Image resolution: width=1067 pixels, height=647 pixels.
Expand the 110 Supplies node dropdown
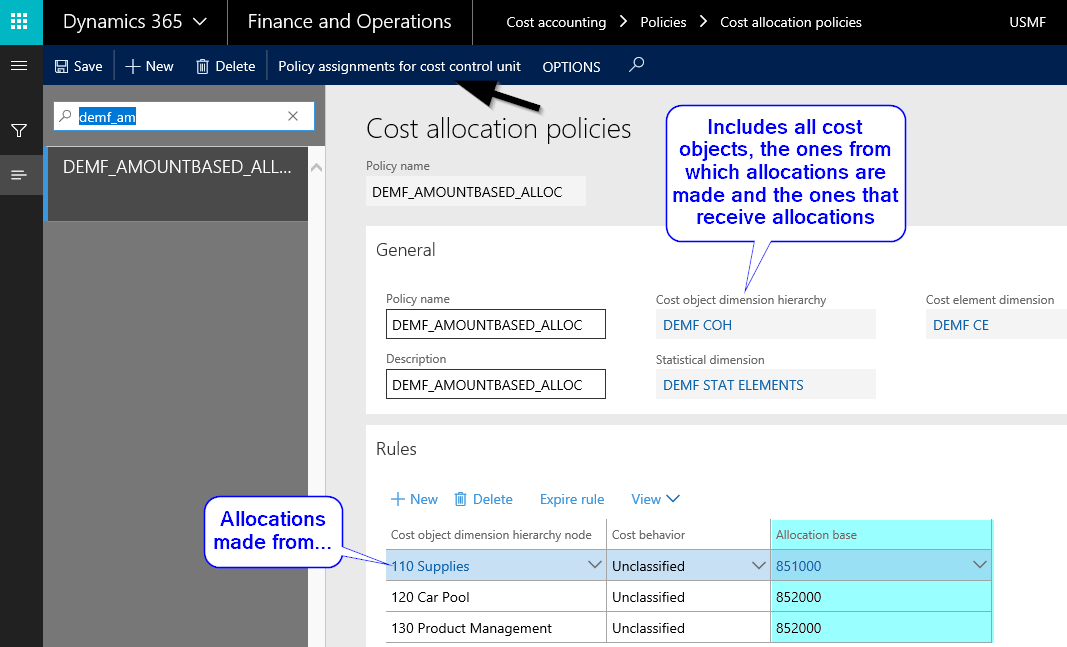pyautogui.click(x=594, y=566)
